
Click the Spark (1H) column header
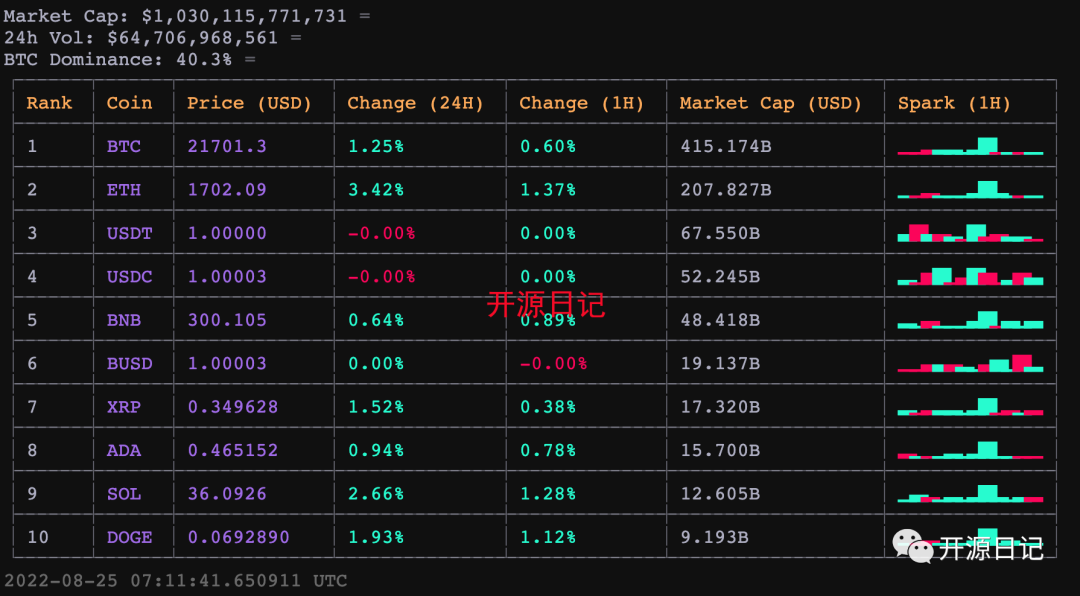[x=954, y=103]
